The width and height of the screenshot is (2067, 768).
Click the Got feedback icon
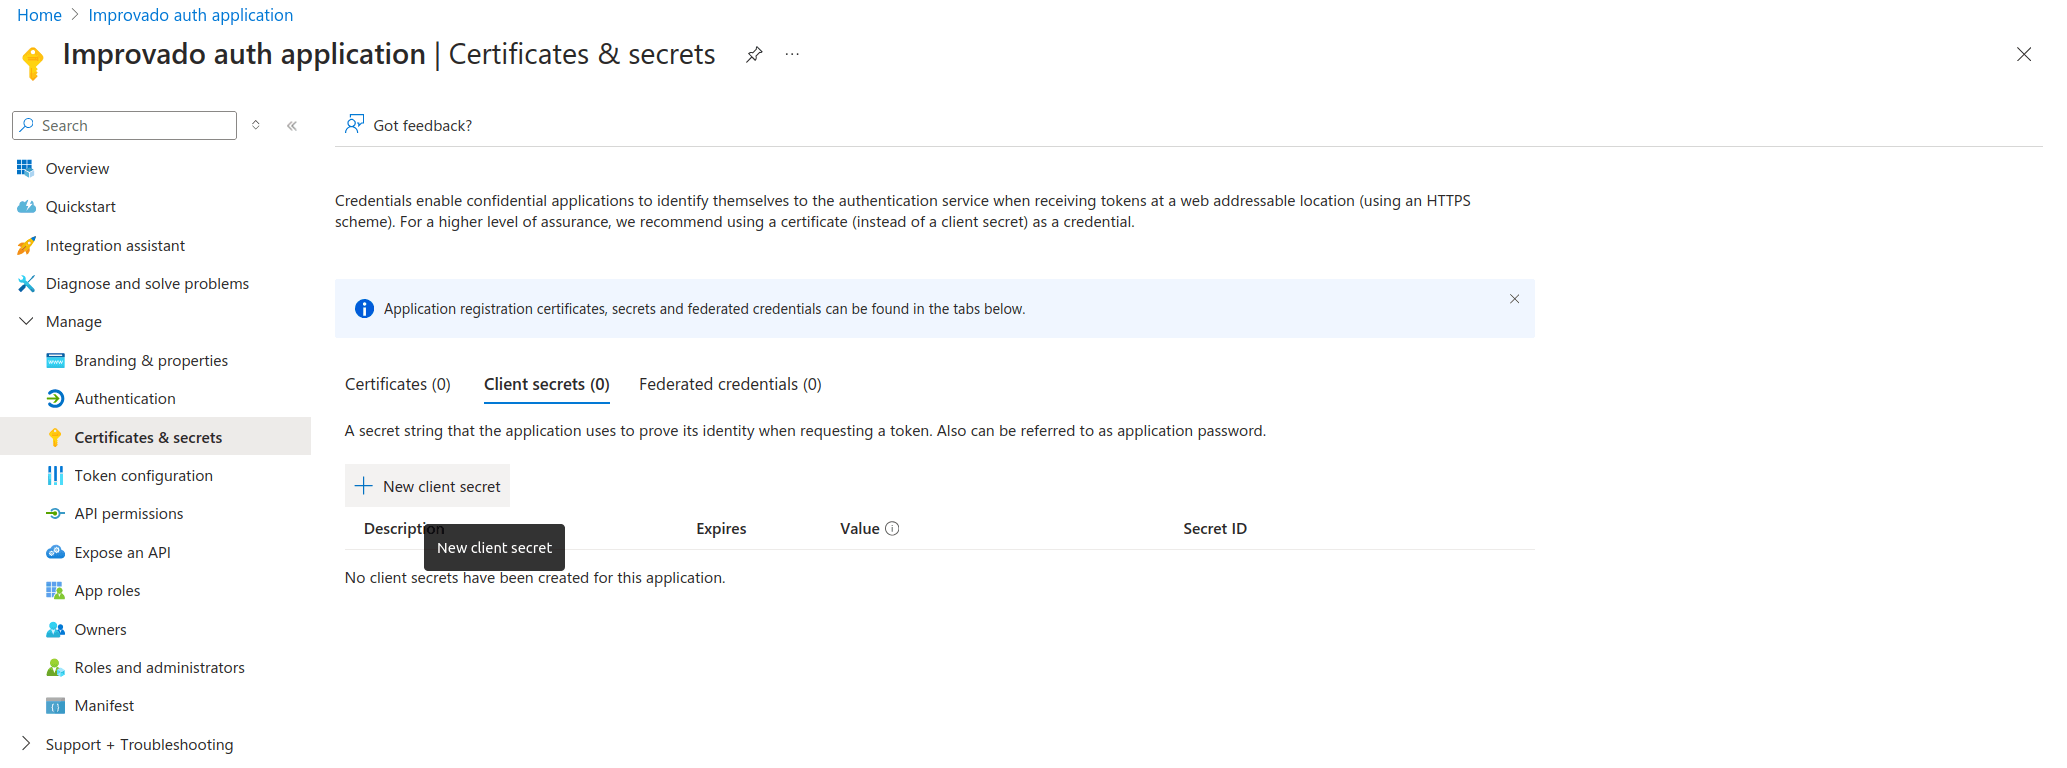point(354,124)
